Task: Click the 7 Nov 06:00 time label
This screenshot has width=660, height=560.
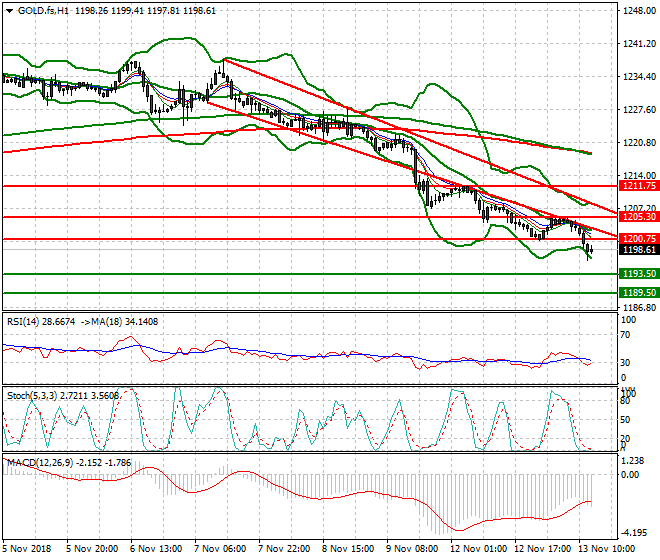Action: pyautogui.click(x=222, y=549)
